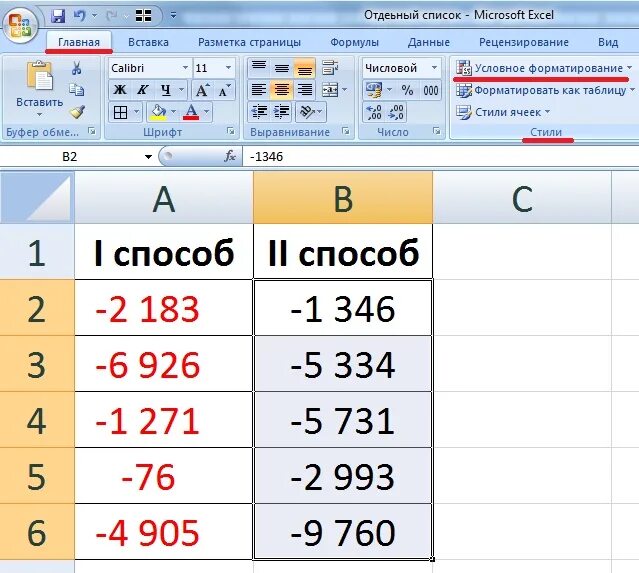Screen dimensions: 639x573
Task: Align text to middle of cell
Action: click(x=282, y=67)
